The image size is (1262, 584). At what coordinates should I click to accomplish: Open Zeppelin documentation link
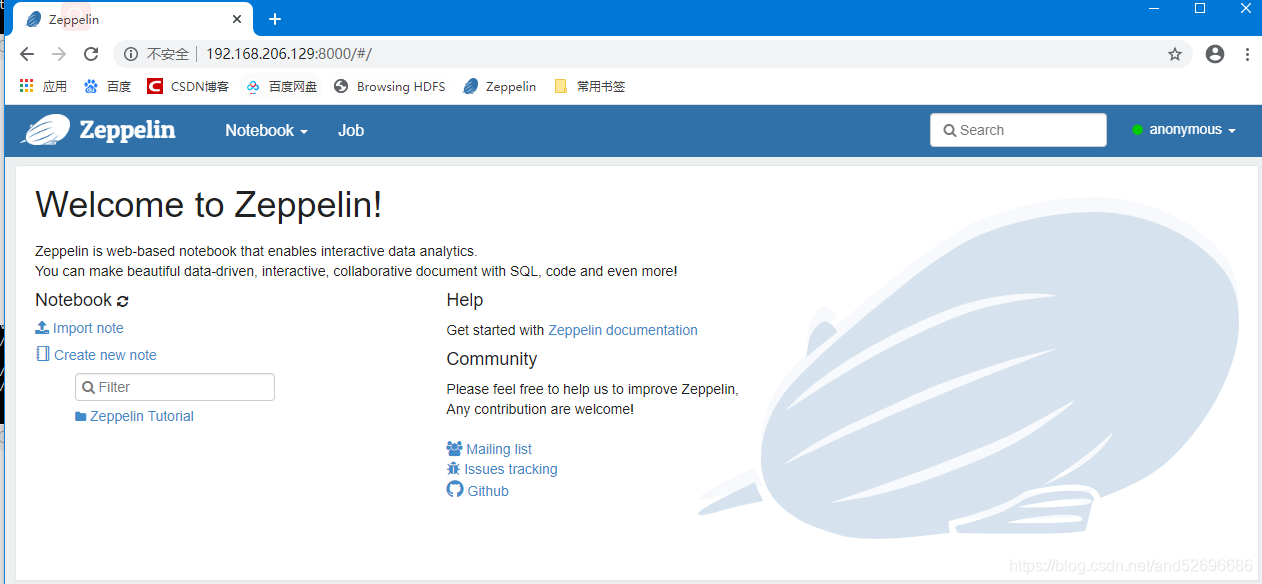[x=623, y=330]
